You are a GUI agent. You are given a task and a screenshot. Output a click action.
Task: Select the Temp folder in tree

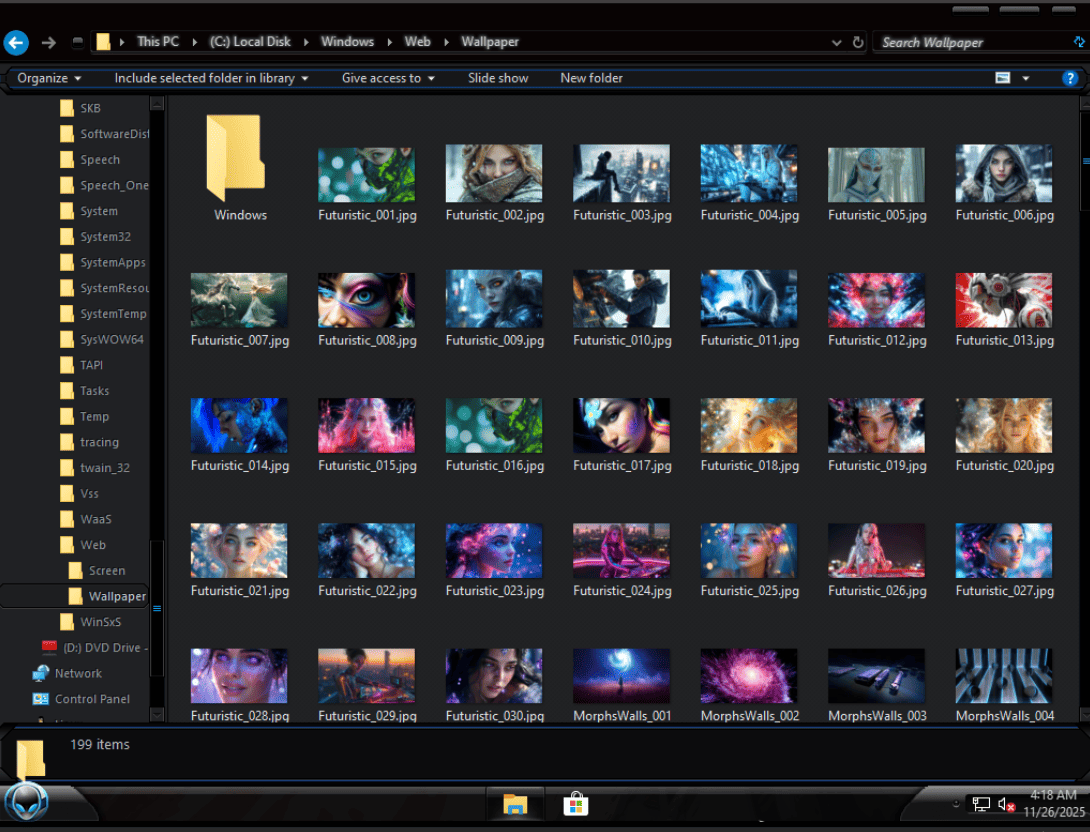[84, 416]
